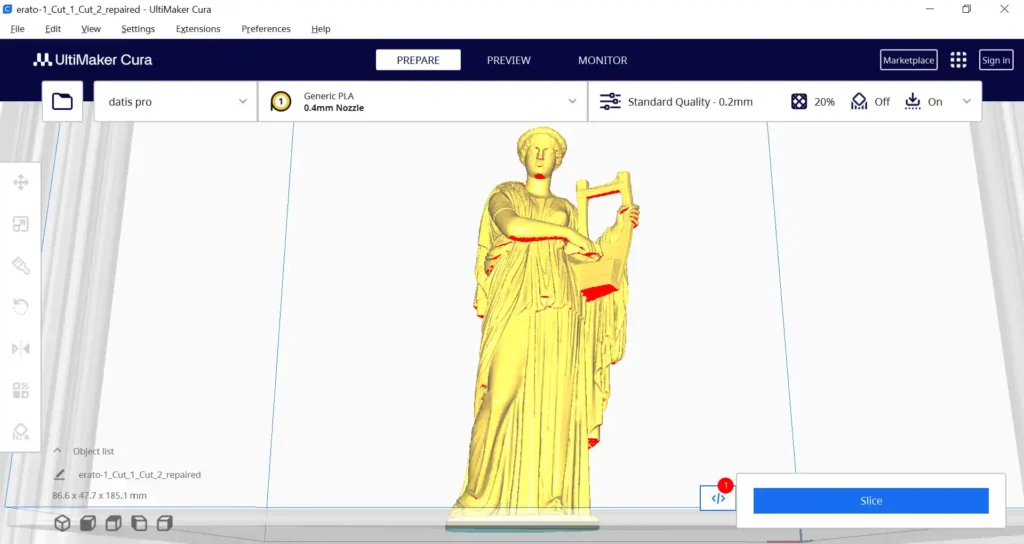Open the Edit menu
The height and width of the screenshot is (544, 1024).
coord(53,29)
